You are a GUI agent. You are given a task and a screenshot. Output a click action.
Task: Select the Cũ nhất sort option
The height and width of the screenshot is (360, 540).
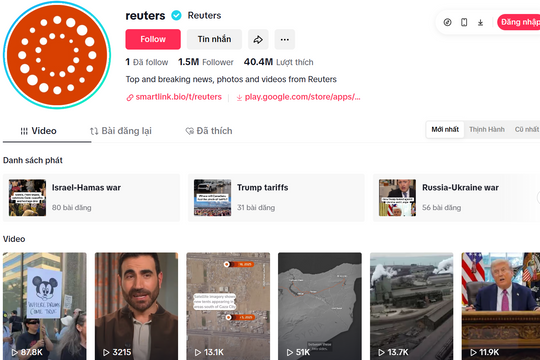click(x=527, y=130)
